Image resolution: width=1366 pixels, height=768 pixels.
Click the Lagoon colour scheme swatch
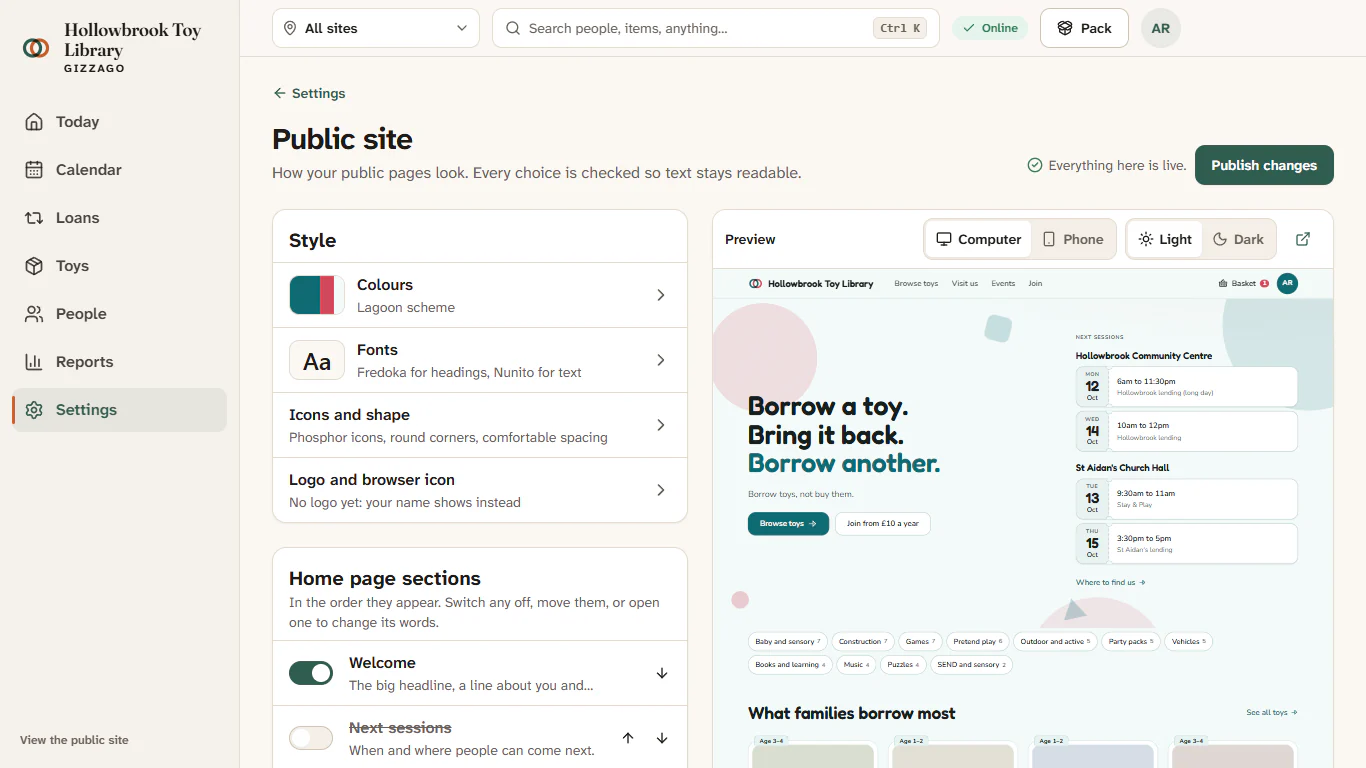317,295
